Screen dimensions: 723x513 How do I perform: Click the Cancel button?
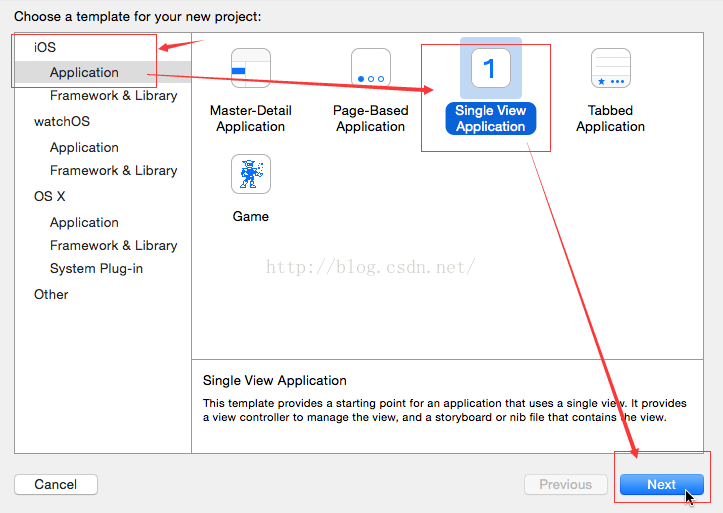pos(56,484)
